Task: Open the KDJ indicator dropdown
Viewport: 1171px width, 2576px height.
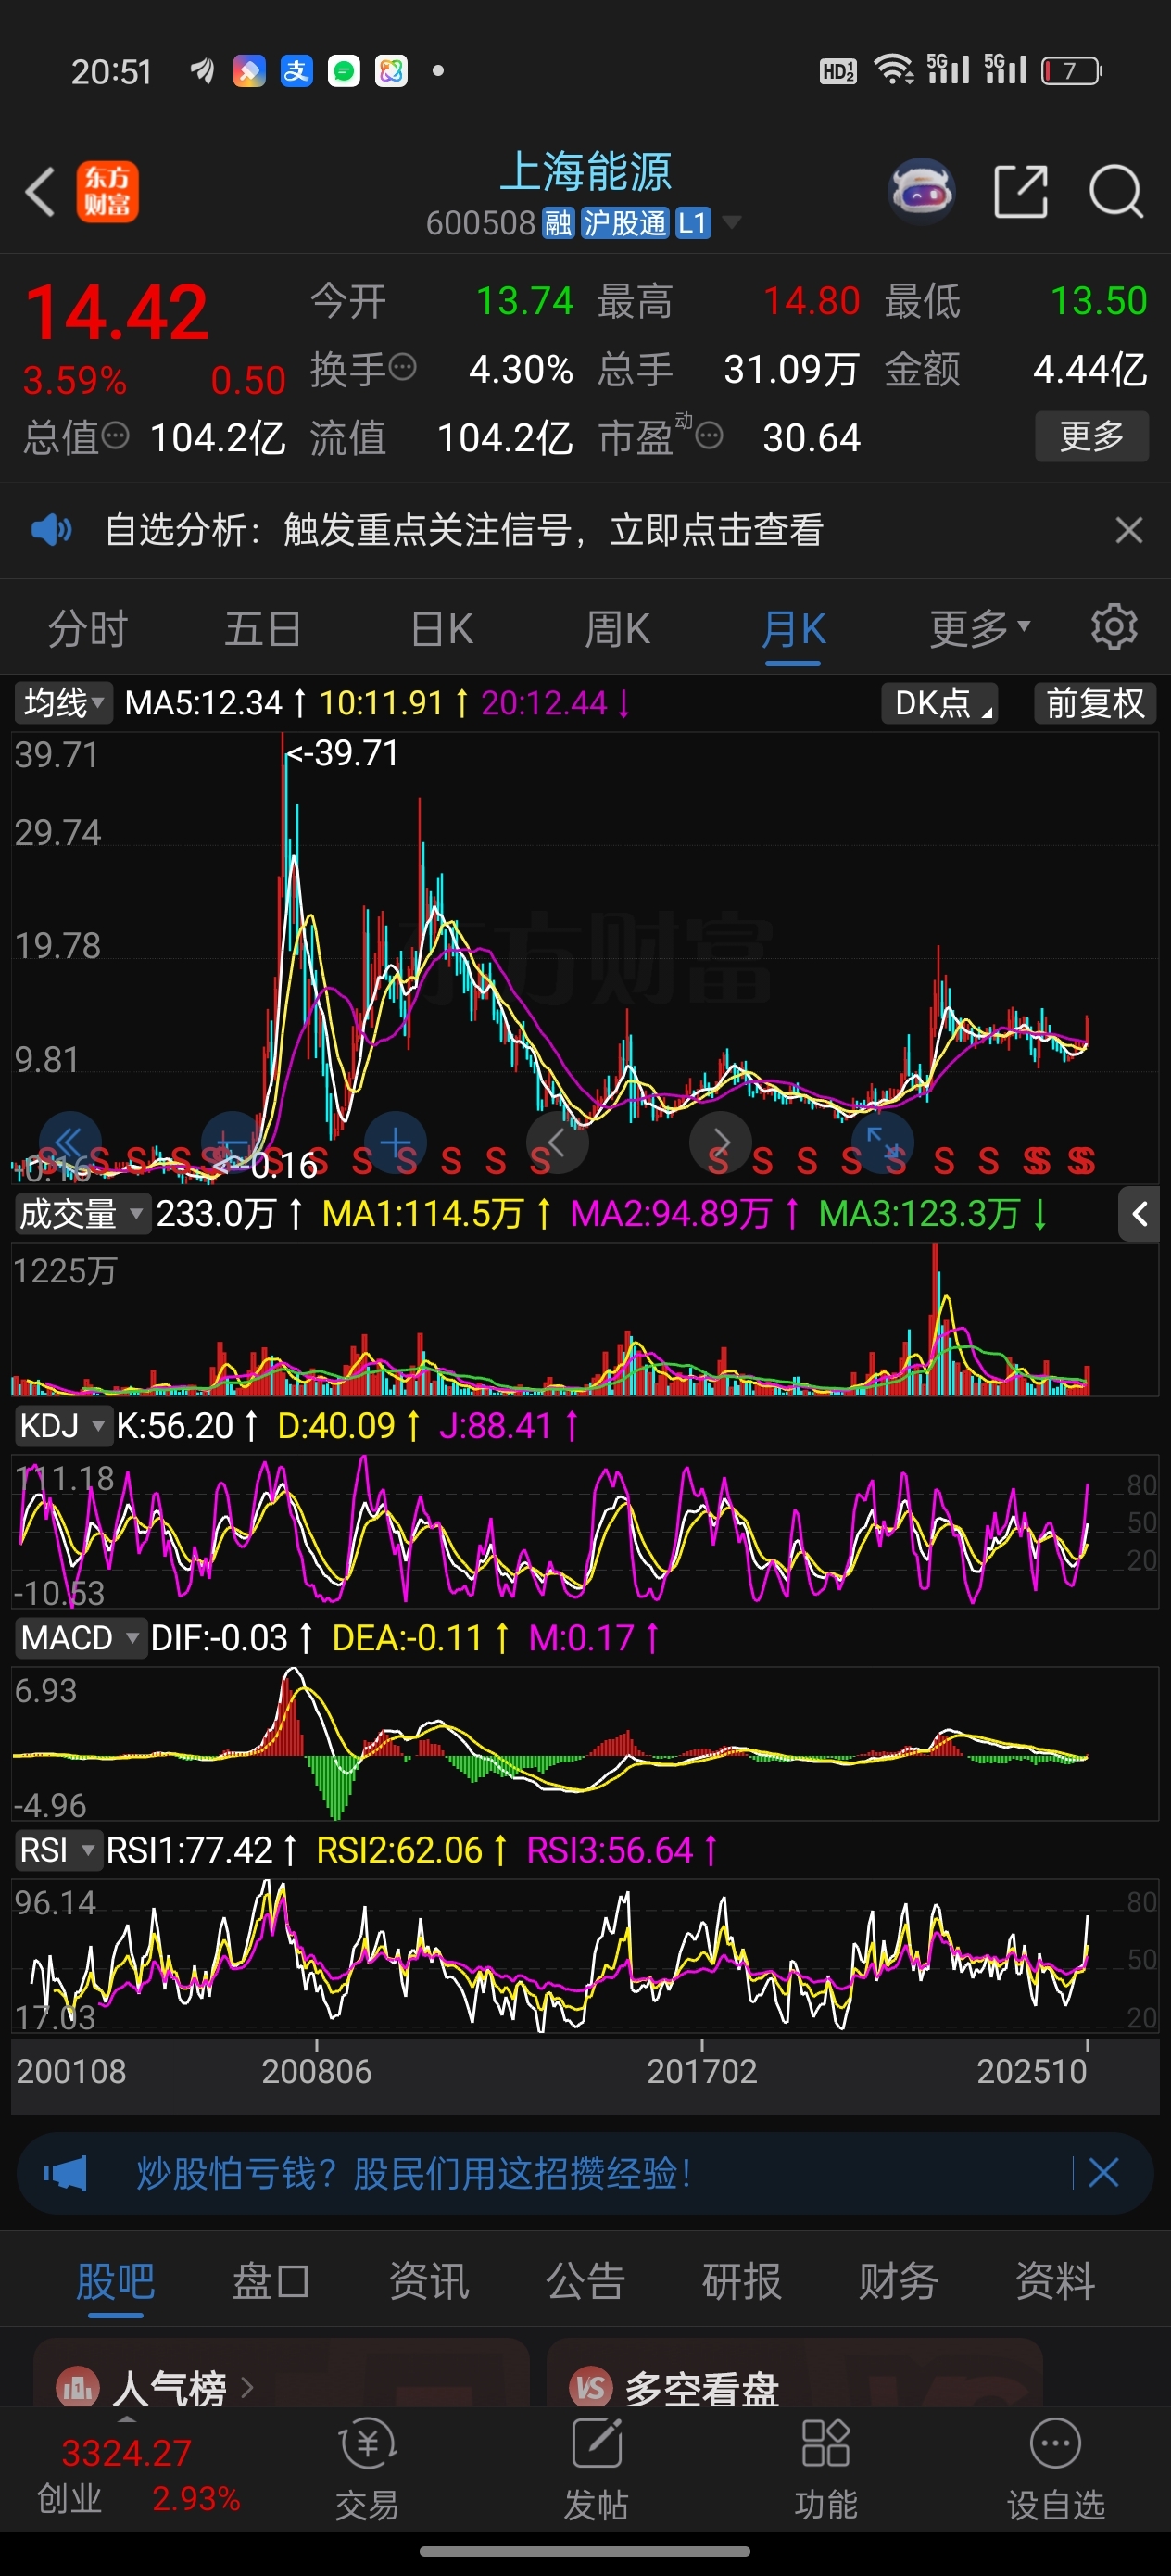Action: coord(62,1425)
